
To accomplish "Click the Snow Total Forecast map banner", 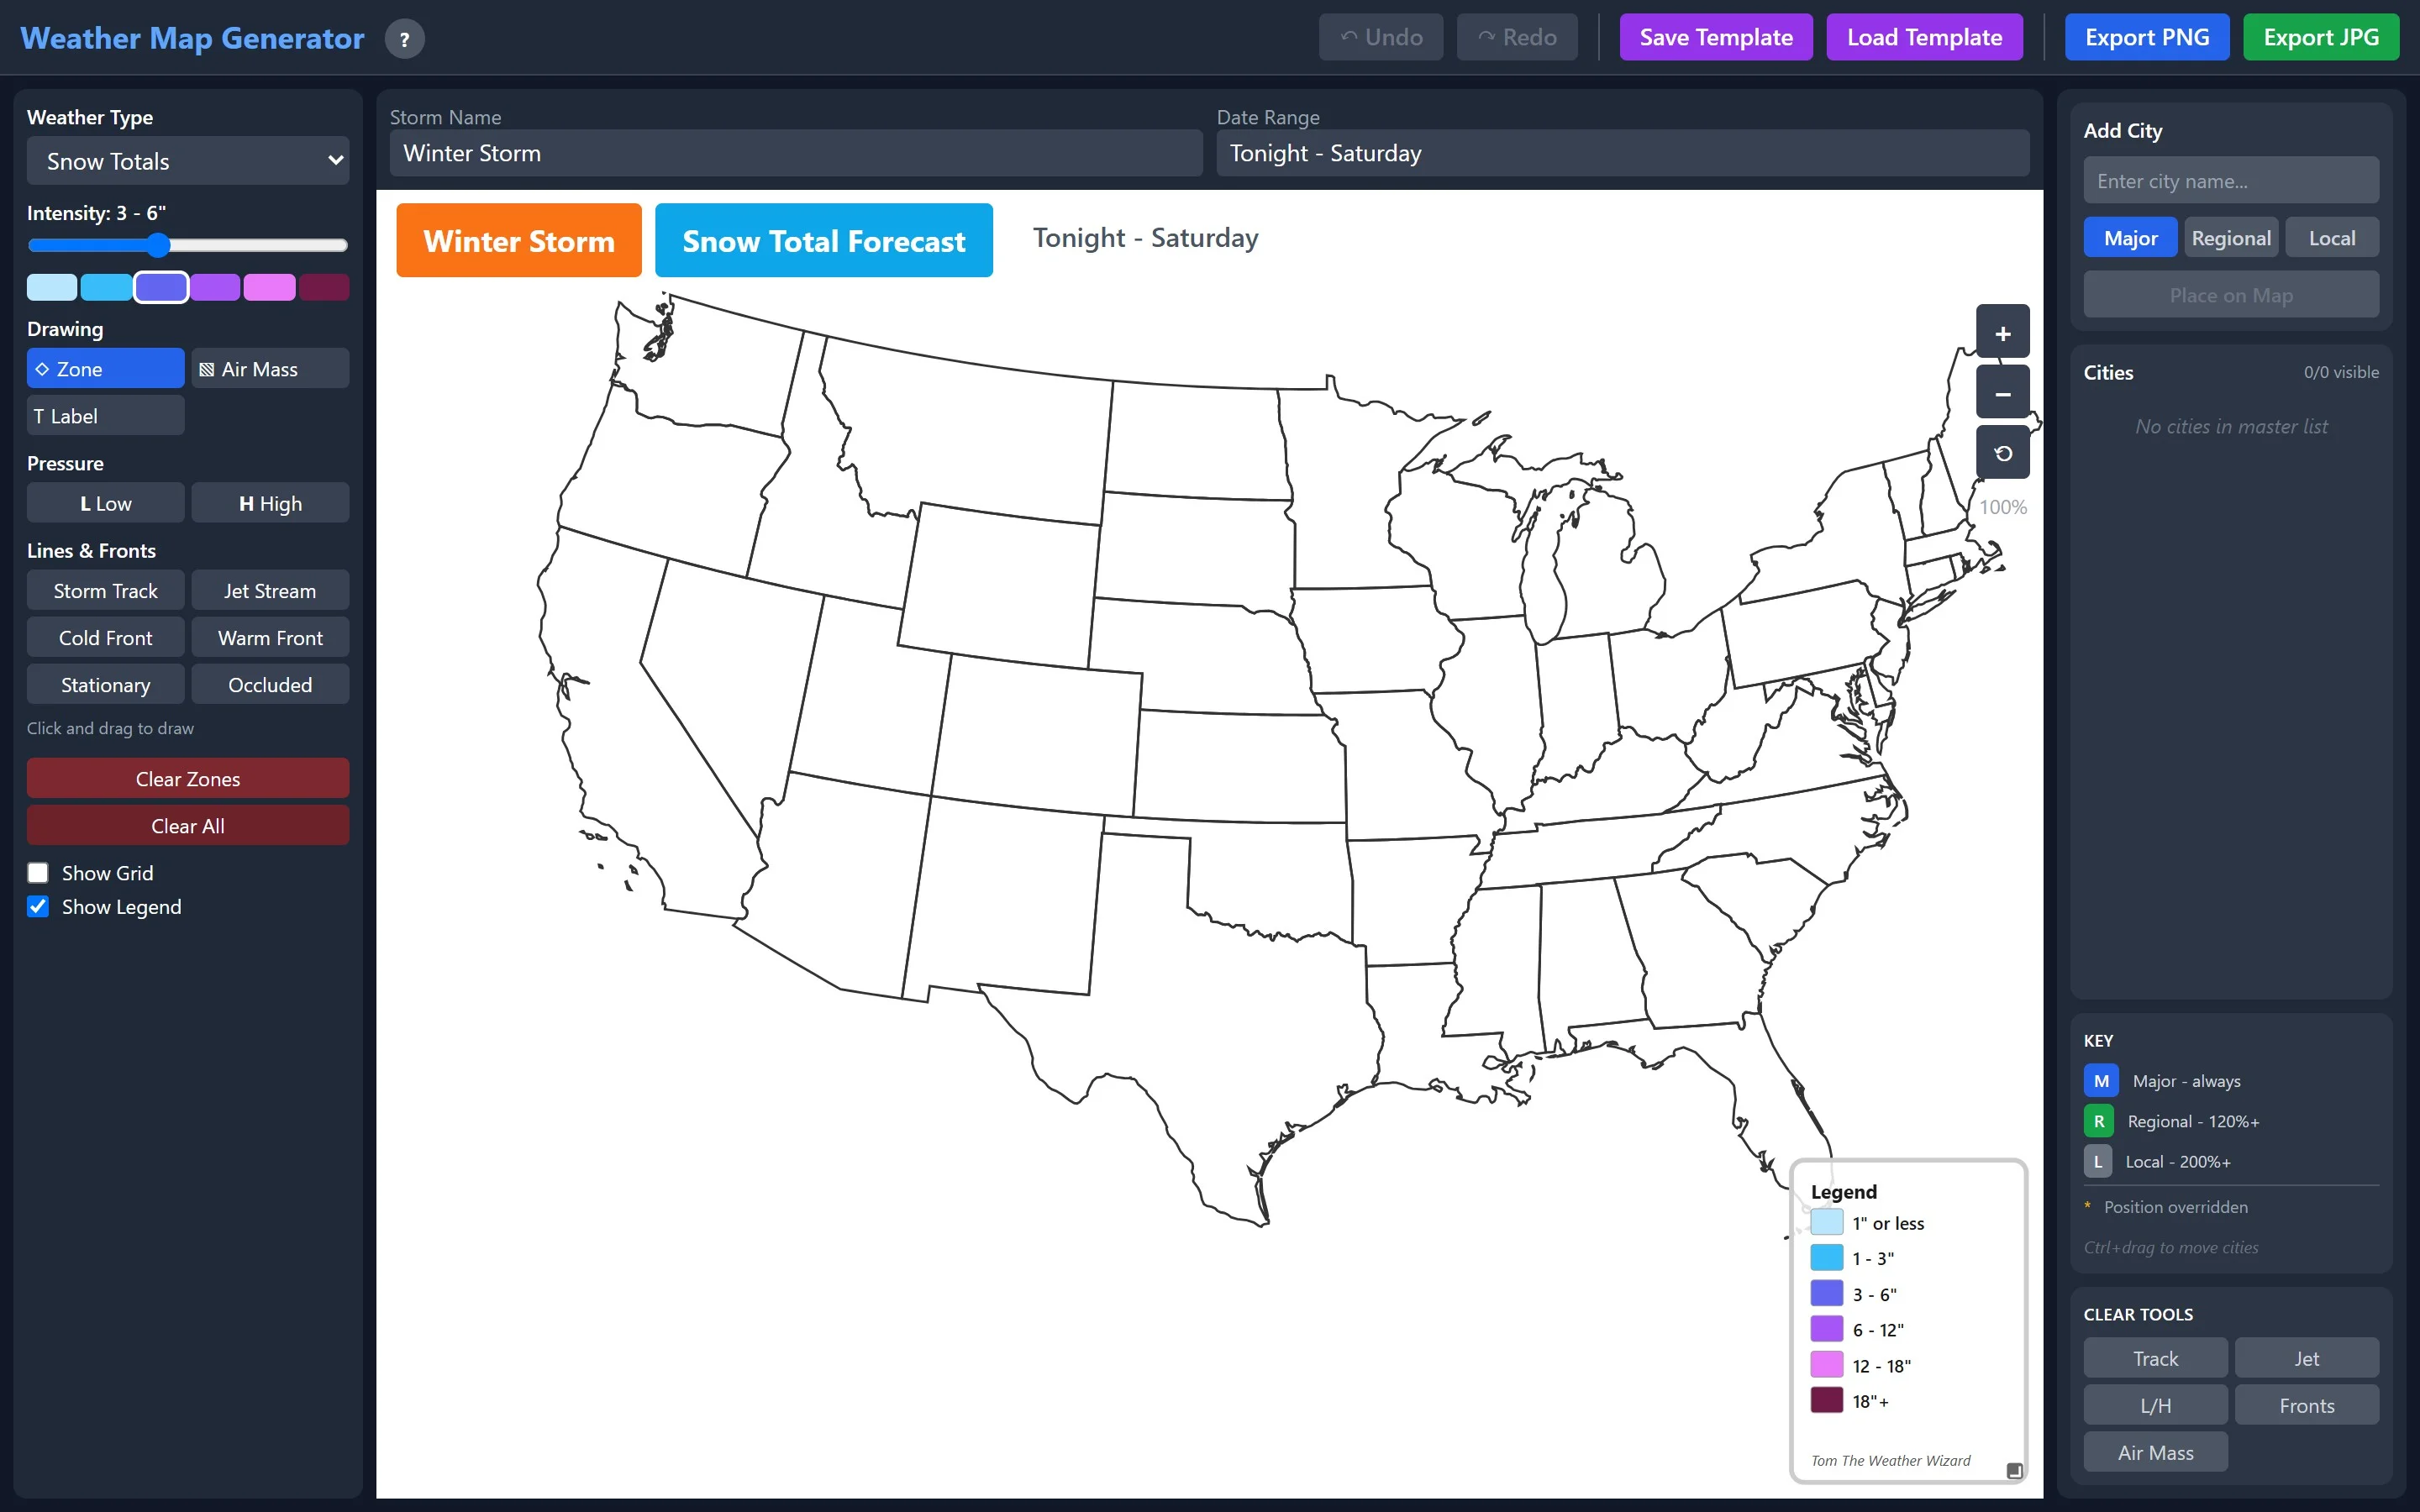I will (x=823, y=240).
